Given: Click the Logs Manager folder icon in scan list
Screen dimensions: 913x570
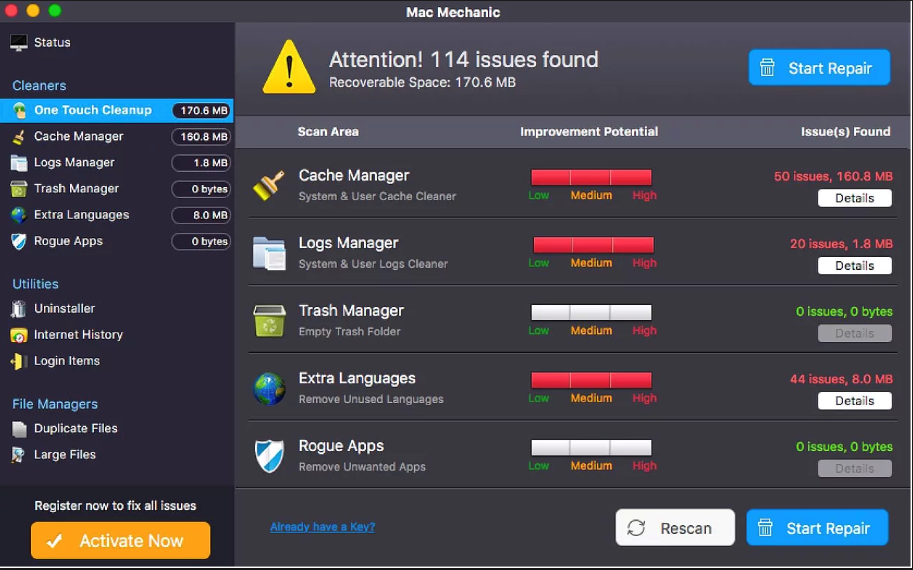Looking at the screenshot, I should point(268,253).
